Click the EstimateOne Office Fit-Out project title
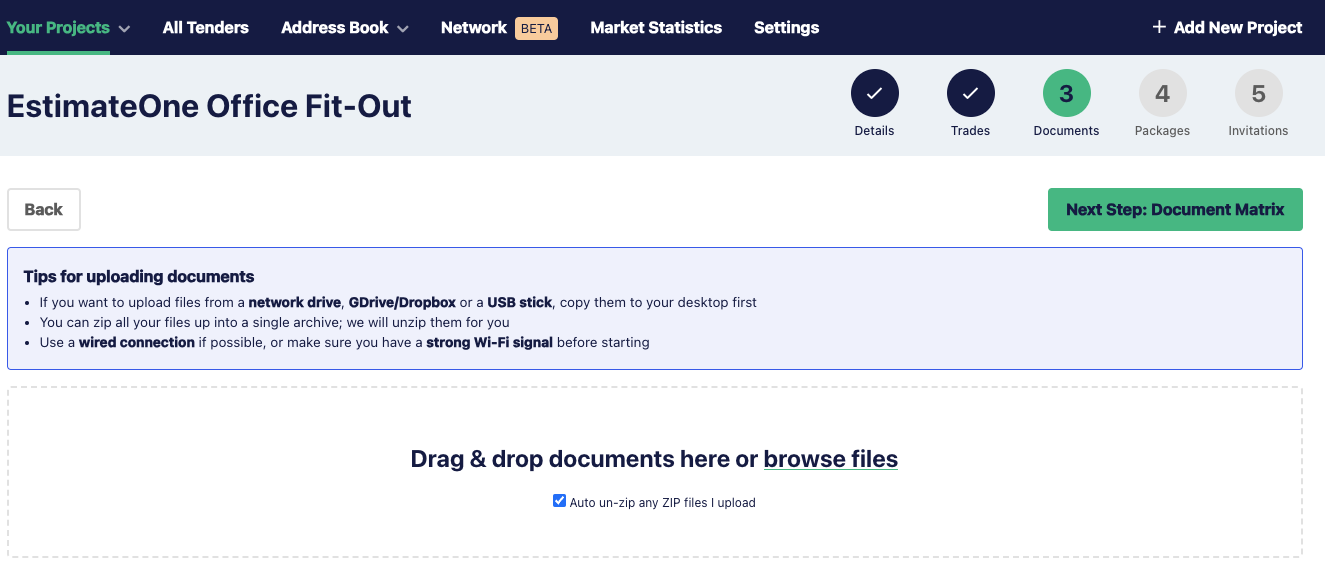The image size is (1325, 571). click(209, 106)
